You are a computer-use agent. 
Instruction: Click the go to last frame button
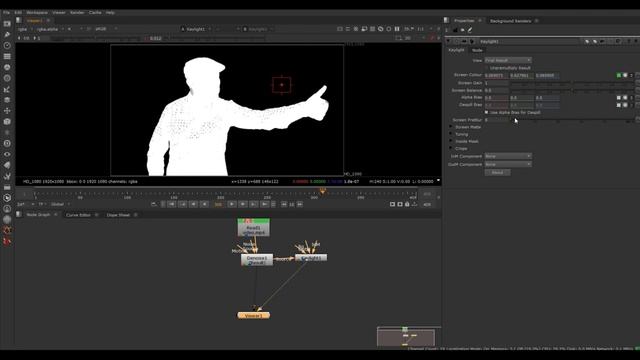[x=264, y=204]
